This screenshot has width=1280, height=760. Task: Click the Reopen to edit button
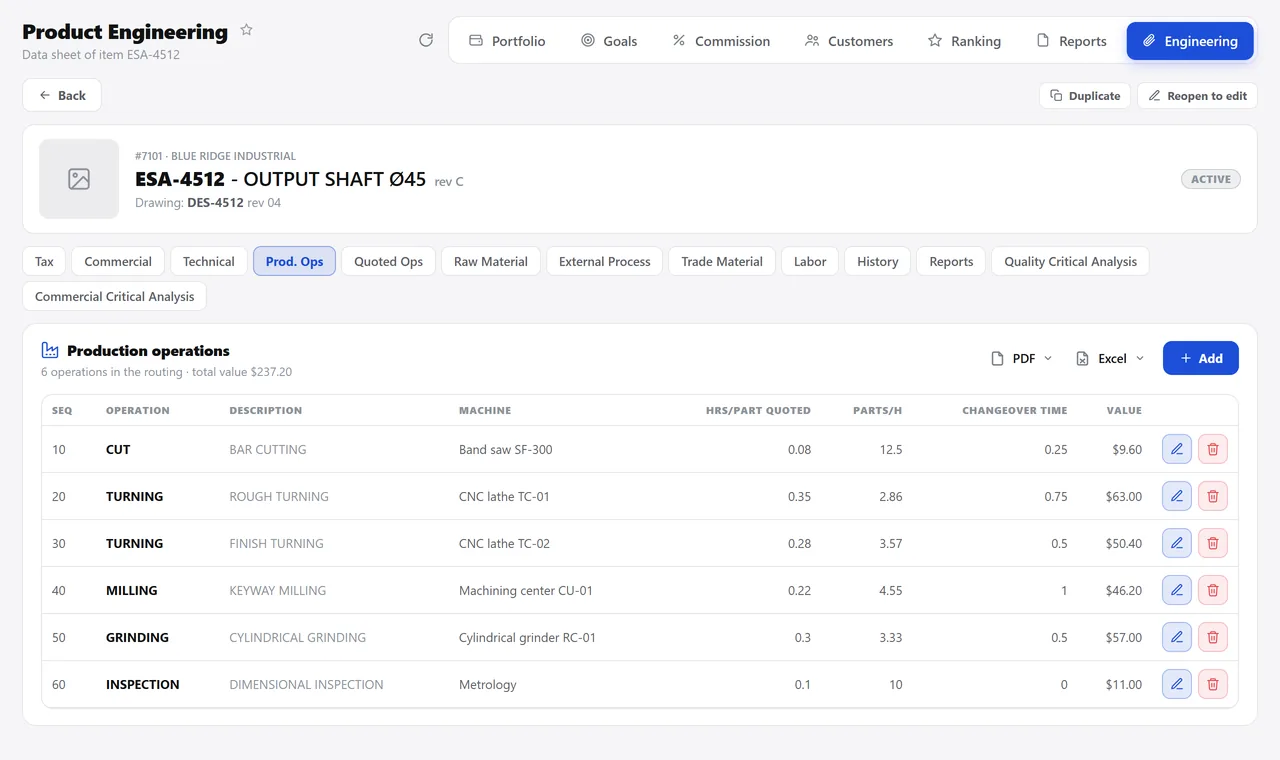tap(1197, 95)
